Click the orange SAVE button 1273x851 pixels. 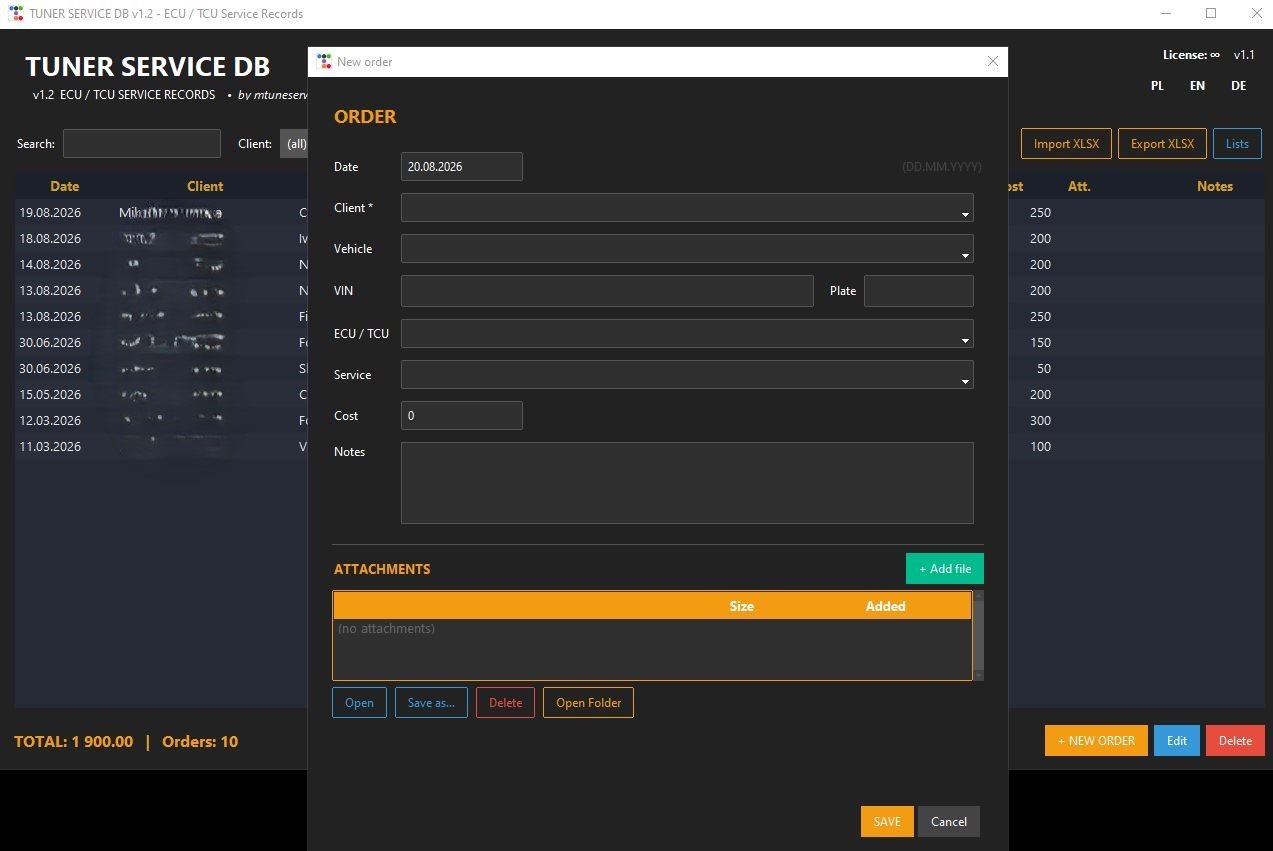(x=887, y=821)
